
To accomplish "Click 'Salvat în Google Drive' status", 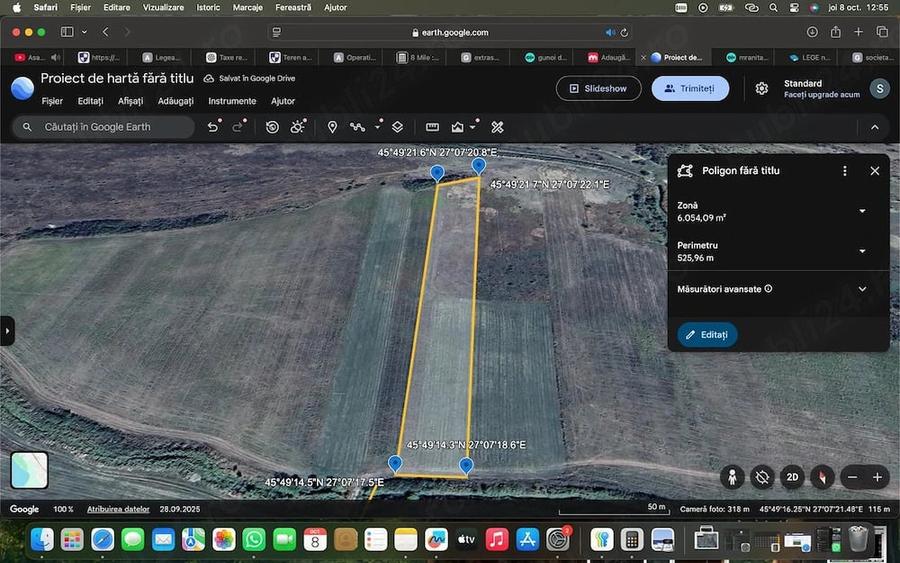I will [250, 79].
